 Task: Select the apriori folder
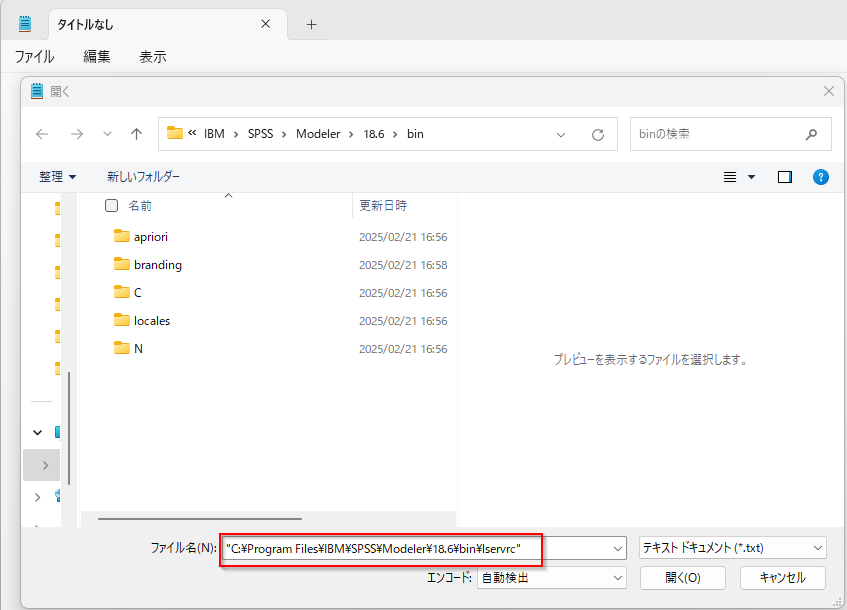pyautogui.click(x=151, y=237)
